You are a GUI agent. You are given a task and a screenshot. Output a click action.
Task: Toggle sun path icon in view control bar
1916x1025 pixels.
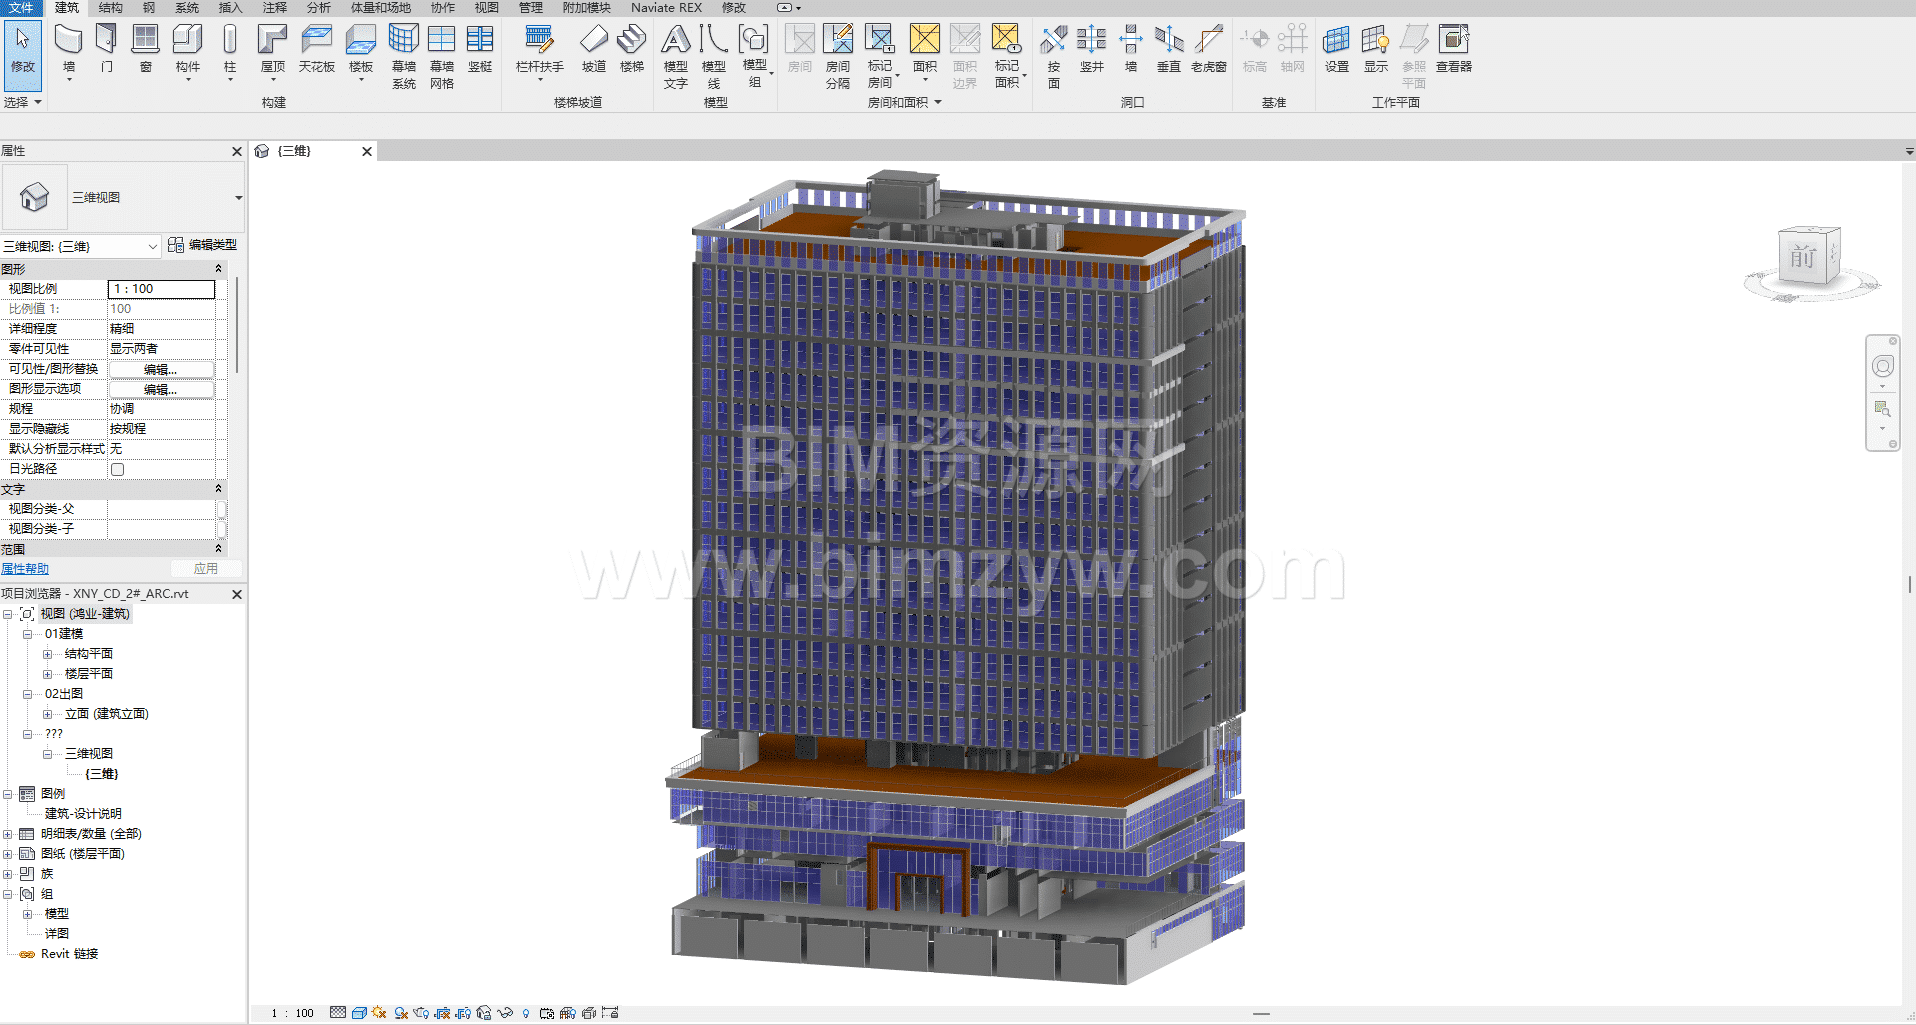[x=379, y=1013]
